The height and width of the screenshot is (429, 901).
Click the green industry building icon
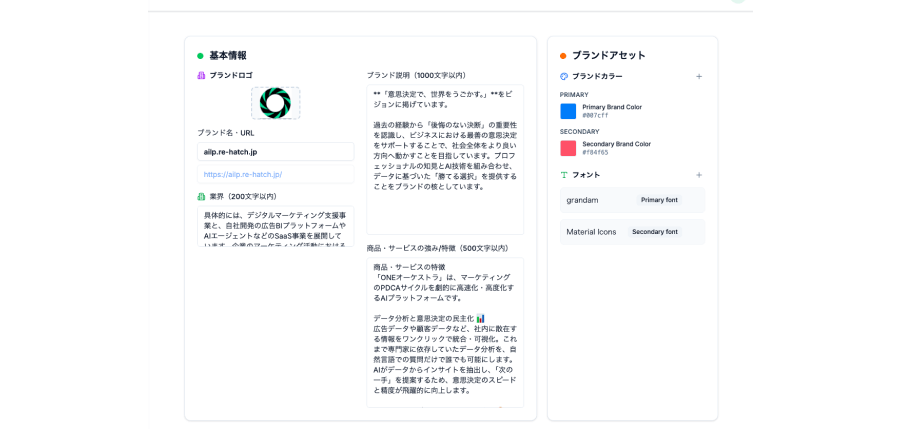pyautogui.click(x=201, y=196)
